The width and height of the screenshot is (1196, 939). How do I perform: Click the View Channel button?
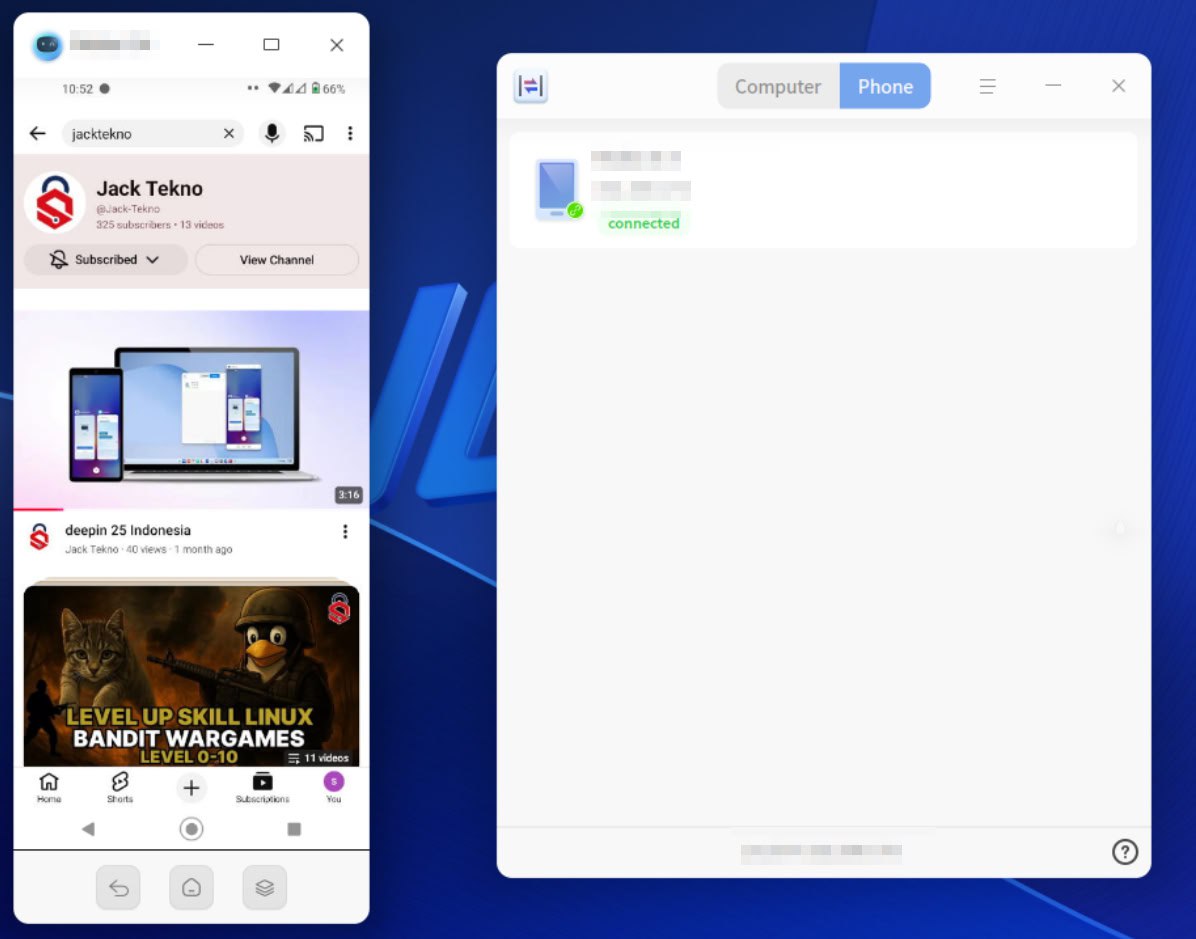click(277, 259)
